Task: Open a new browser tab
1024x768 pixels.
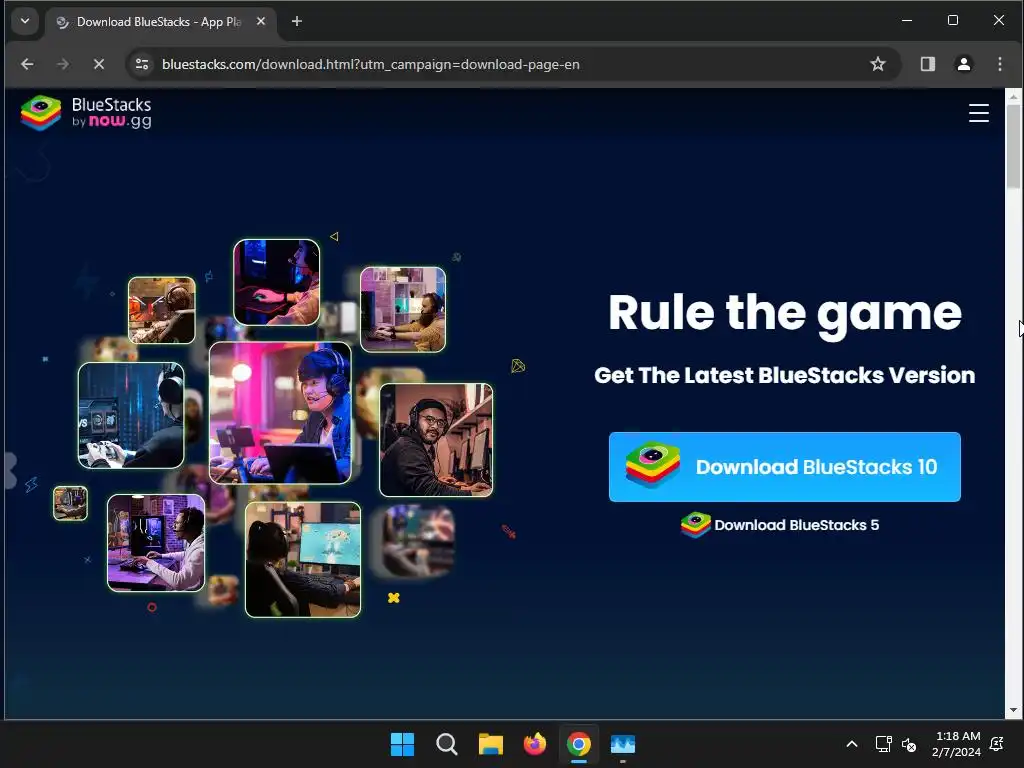Action: [x=296, y=22]
